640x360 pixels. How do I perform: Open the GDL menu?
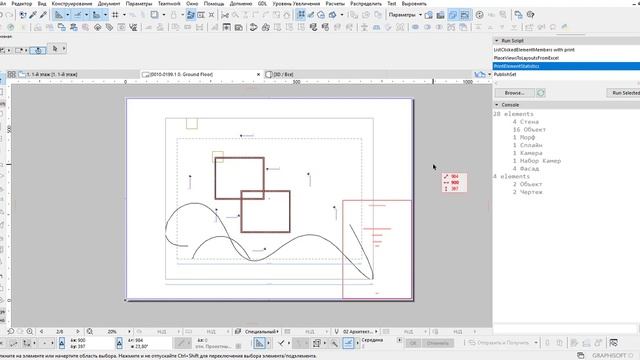click(262, 4)
